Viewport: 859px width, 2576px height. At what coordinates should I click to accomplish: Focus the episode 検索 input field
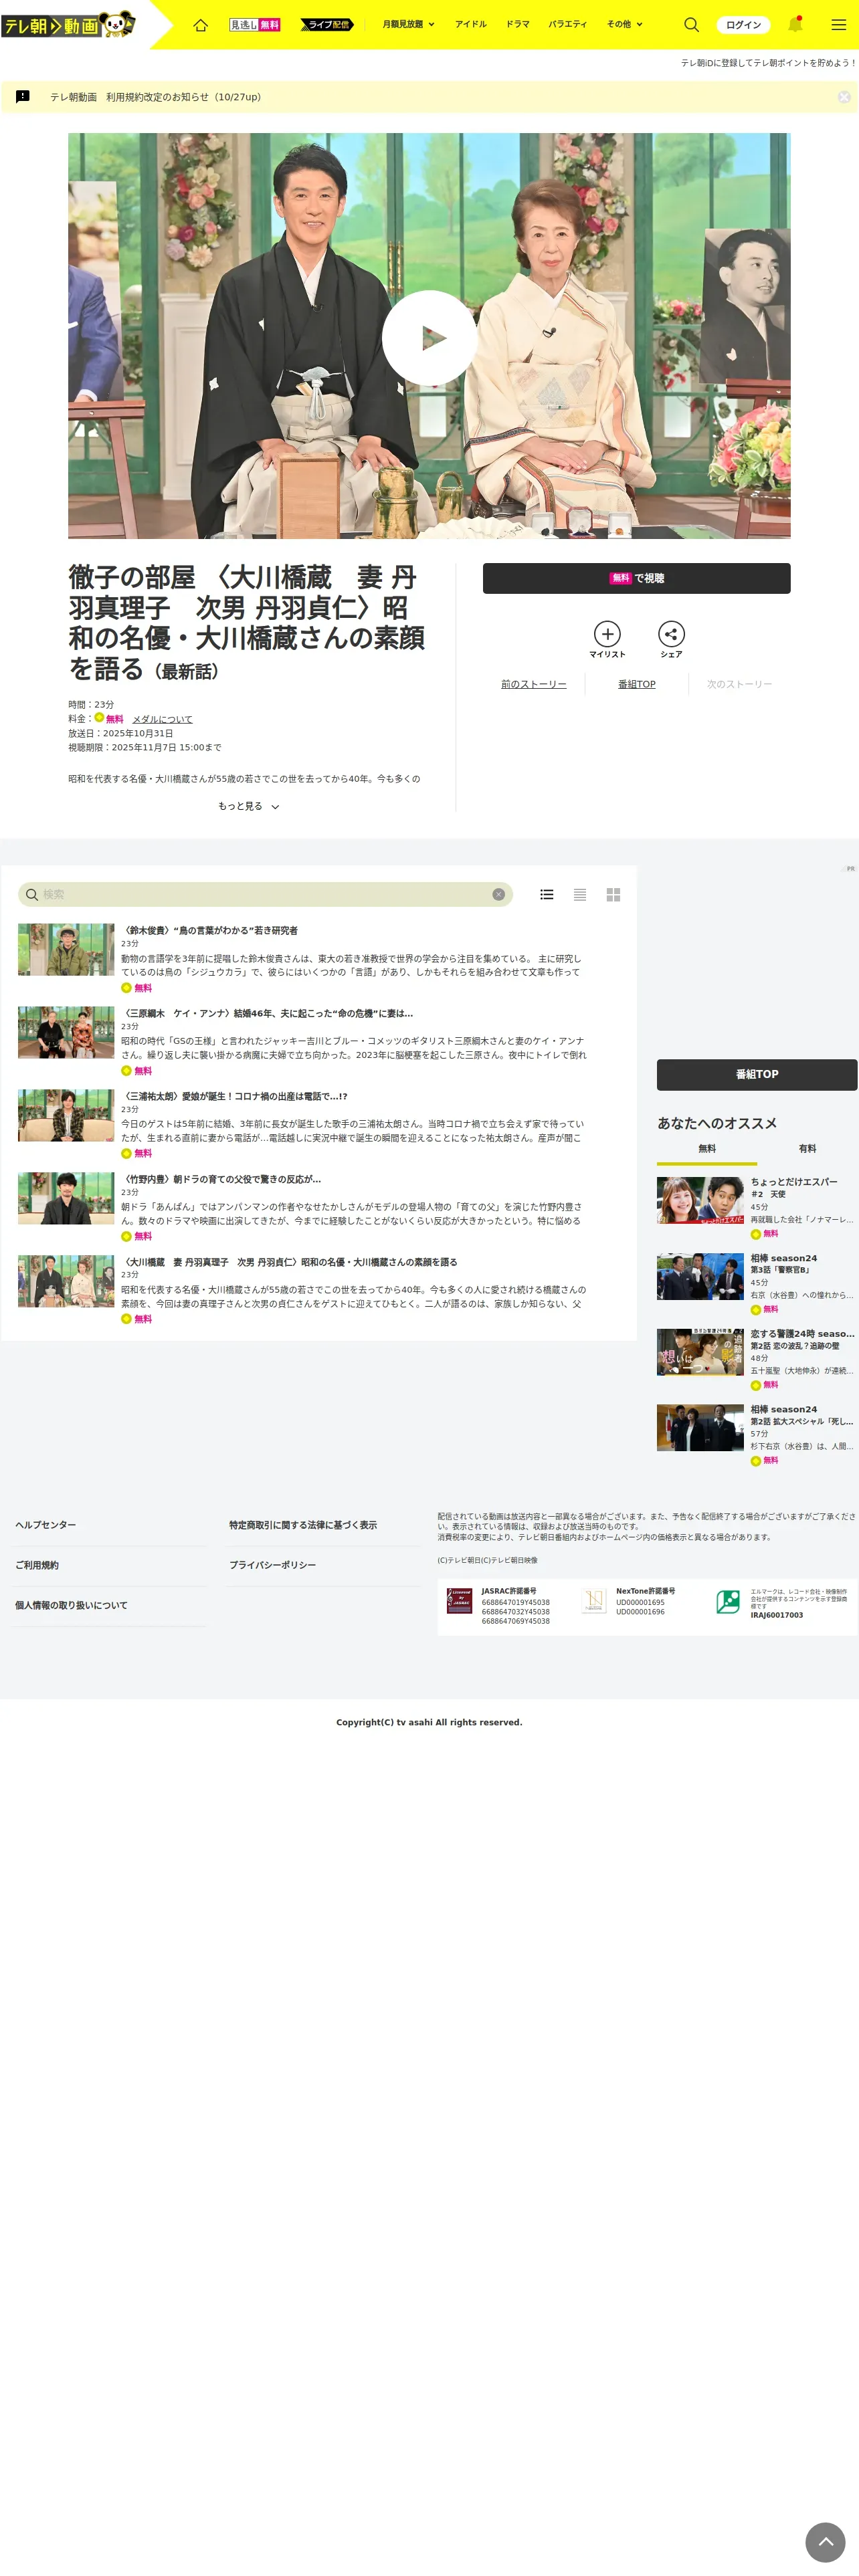pos(265,894)
